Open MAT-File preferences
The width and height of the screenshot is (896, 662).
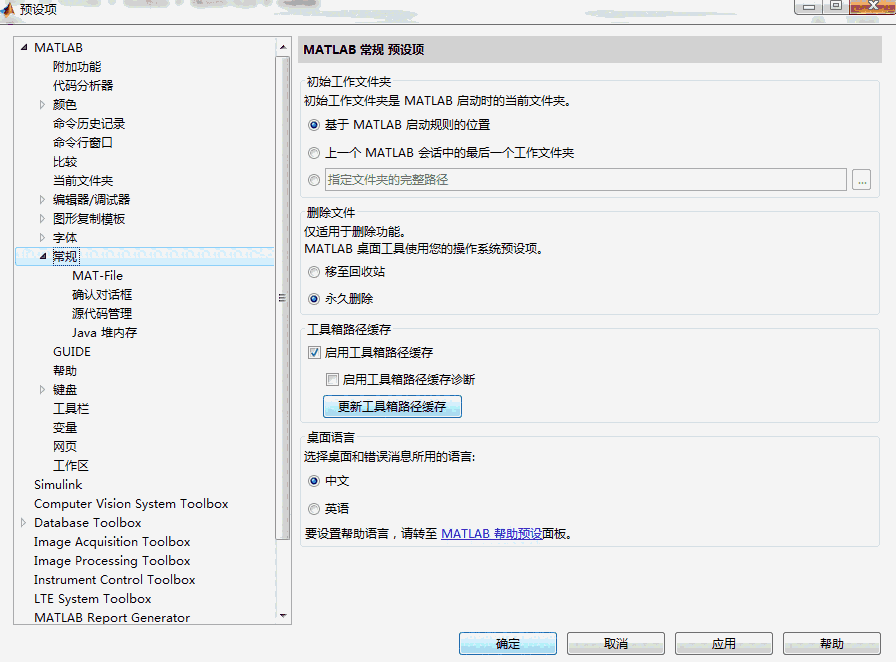(x=98, y=276)
